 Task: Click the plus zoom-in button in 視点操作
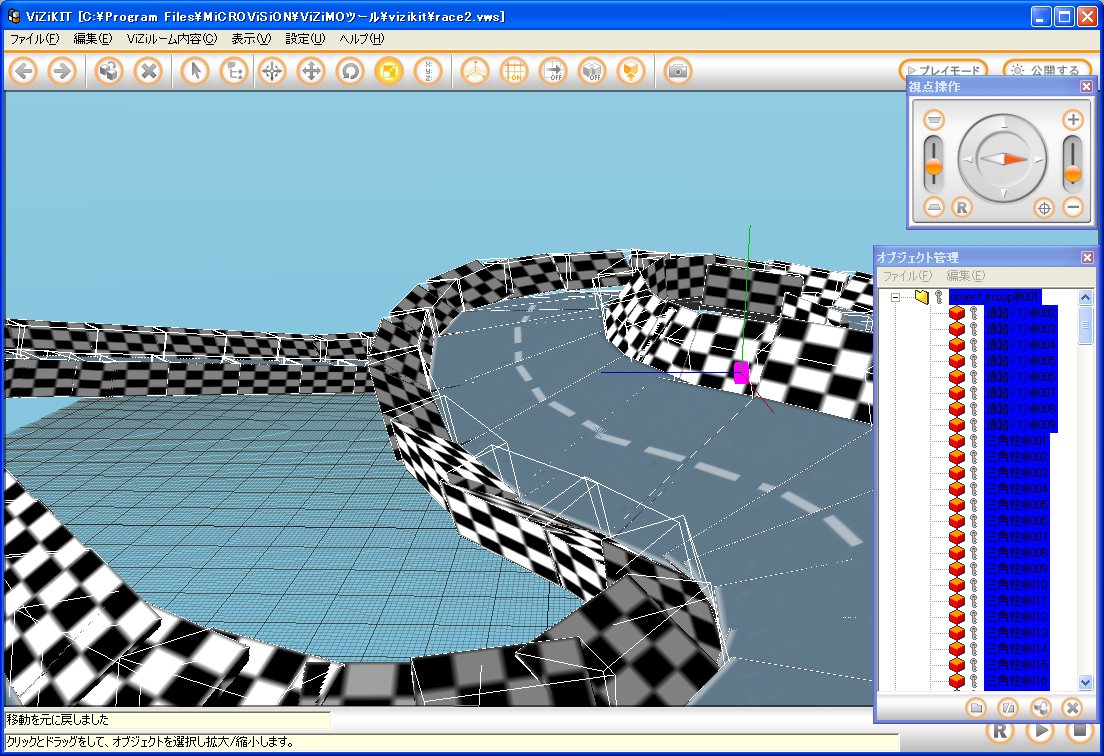pos(1073,120)
